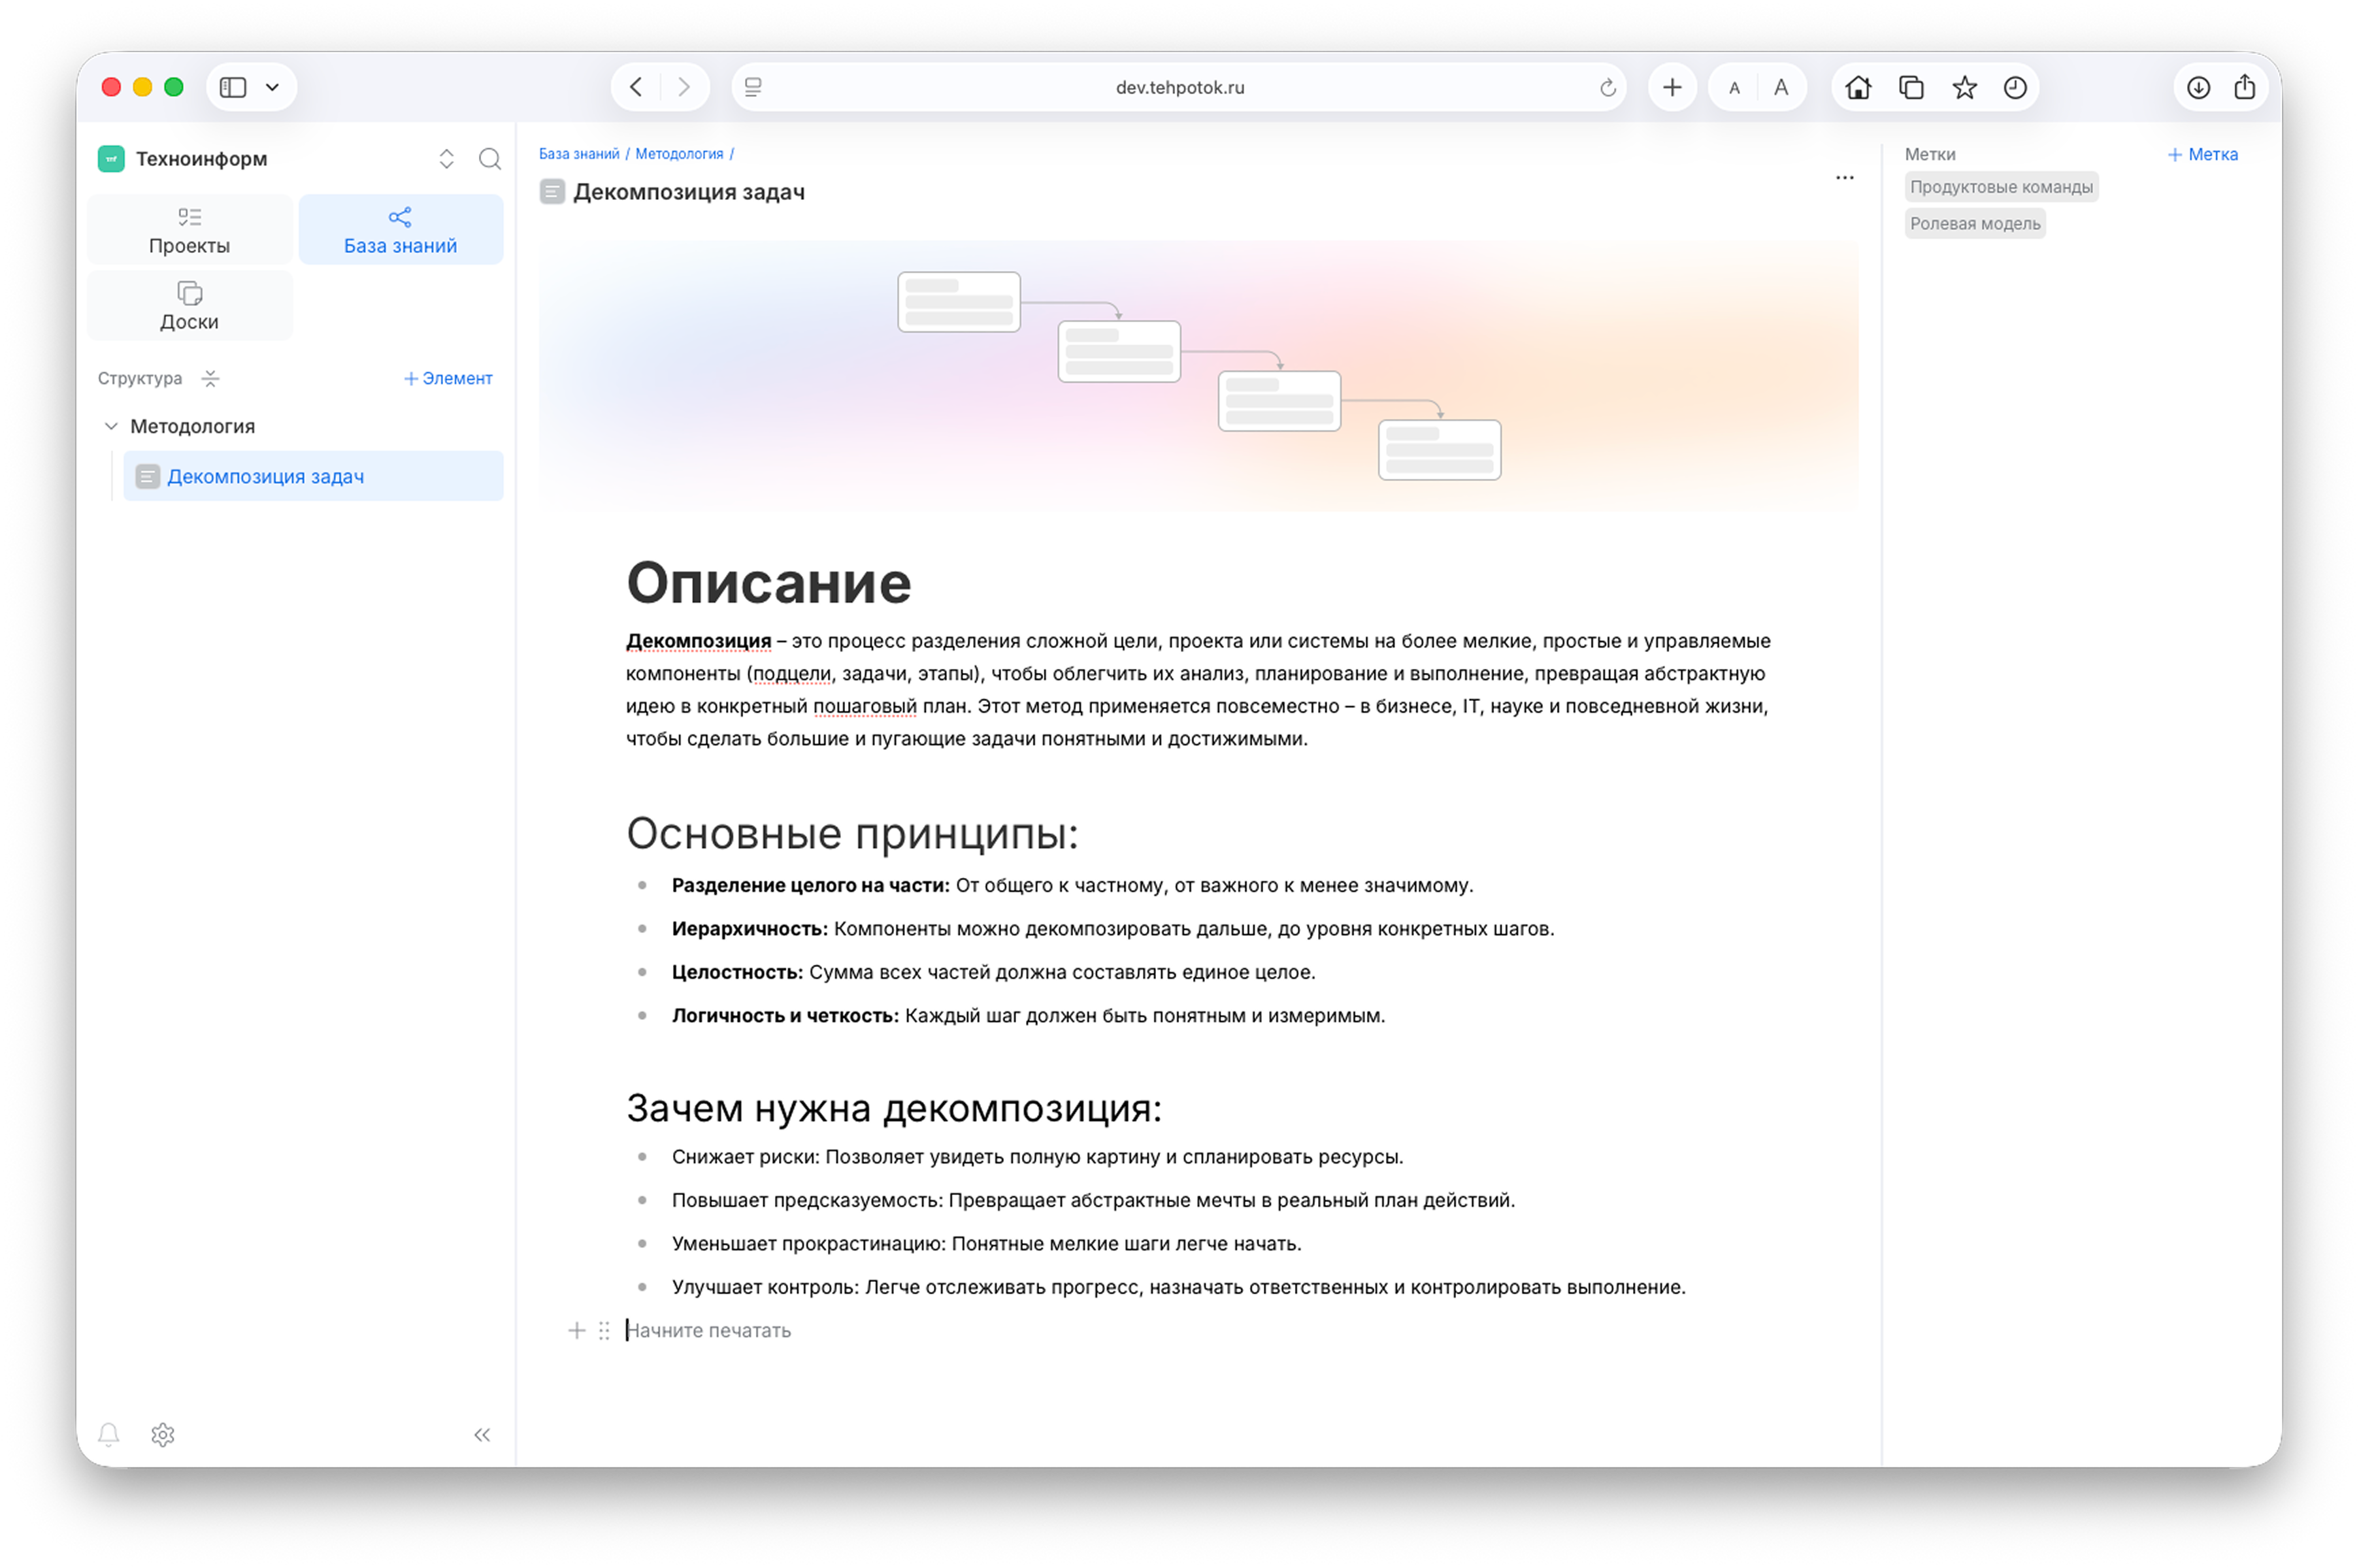Click the notifications bell icon

point(109,1434)
